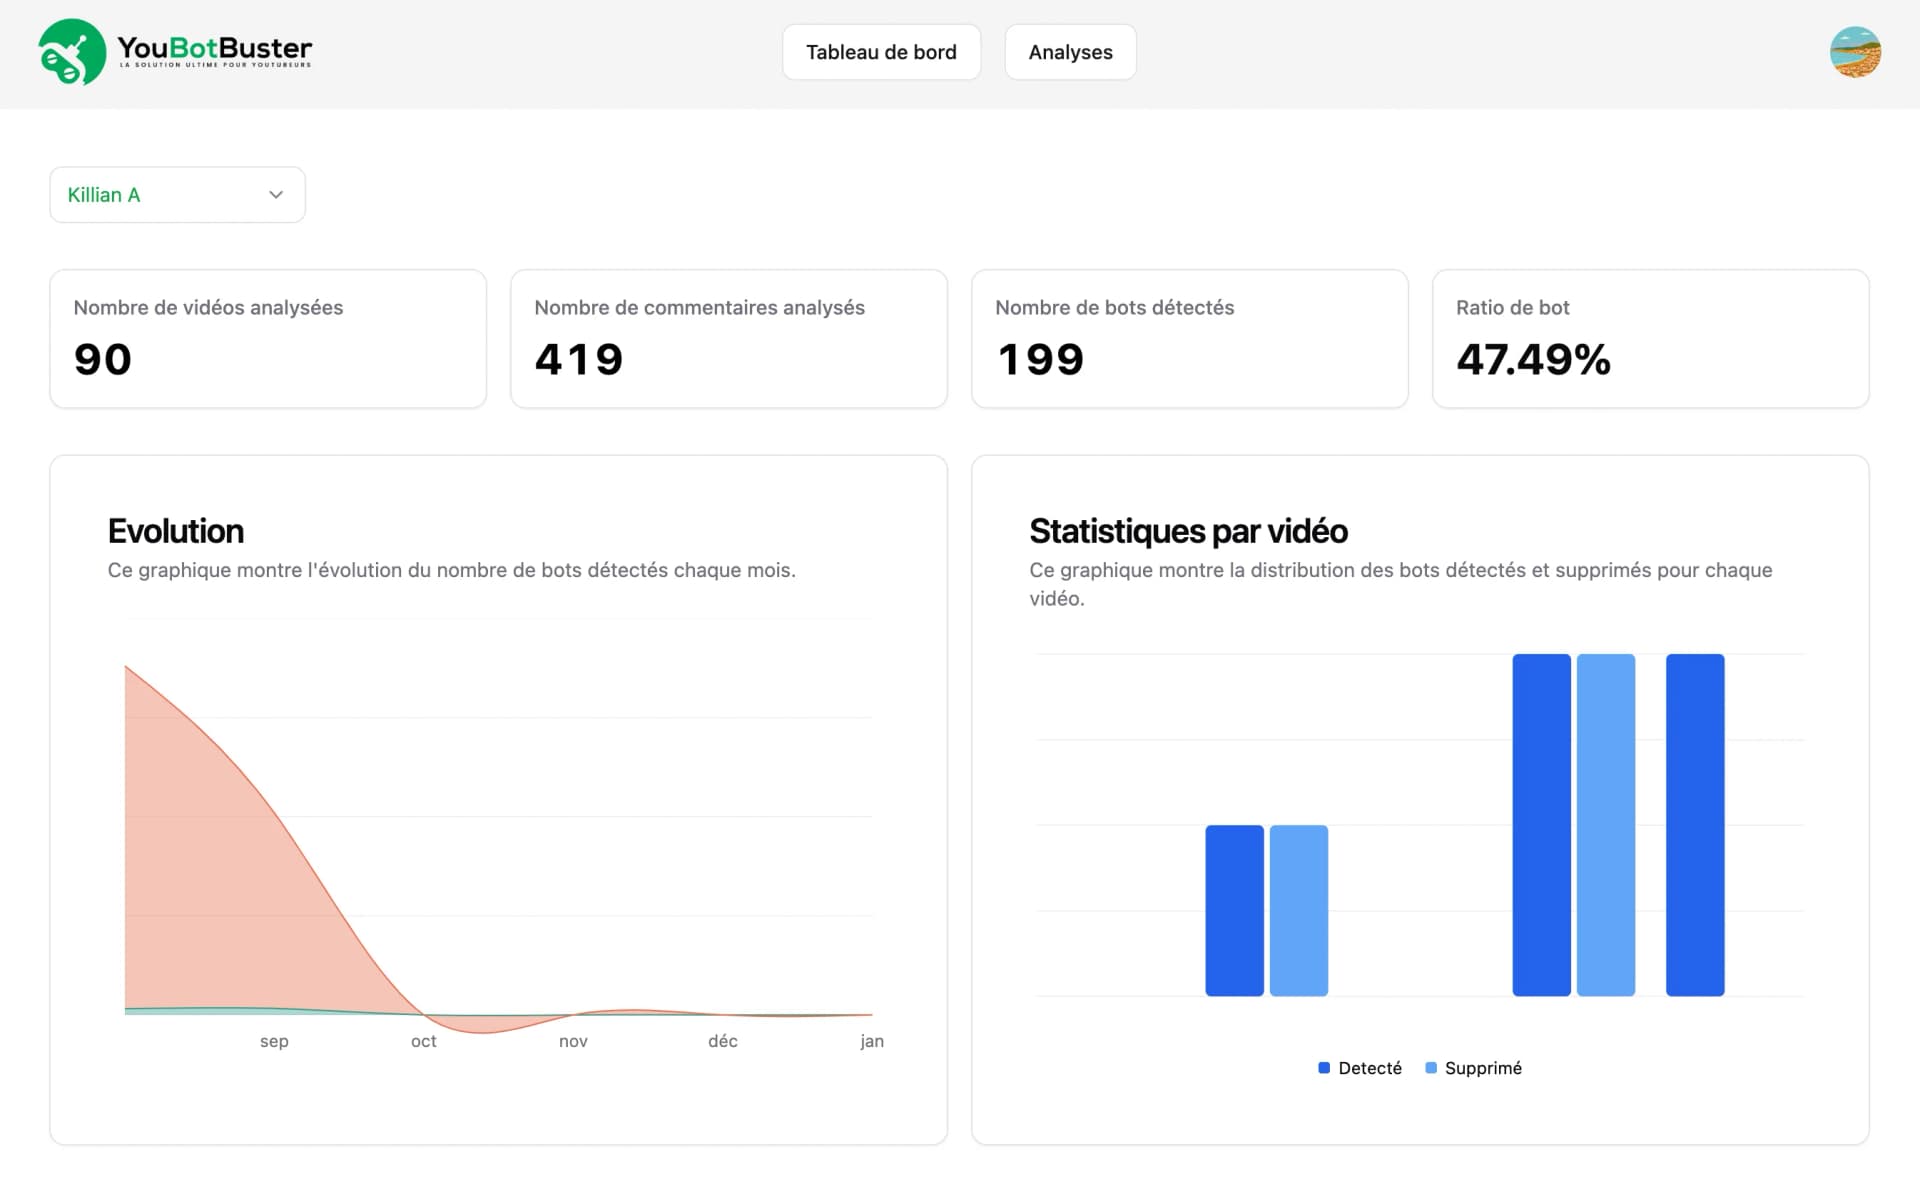Click the Analyses navigation button

coord(1070,51)
